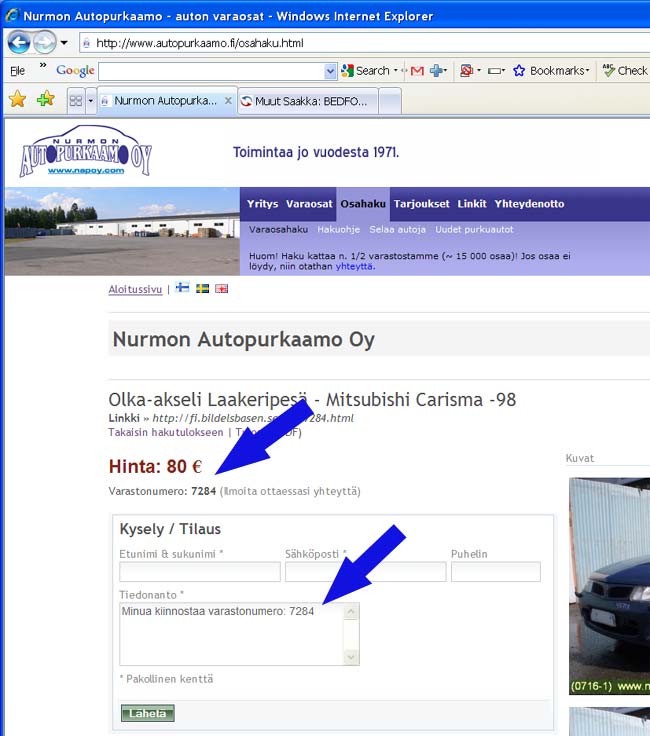Open the Yritys navigation item

tap(262, 204)
